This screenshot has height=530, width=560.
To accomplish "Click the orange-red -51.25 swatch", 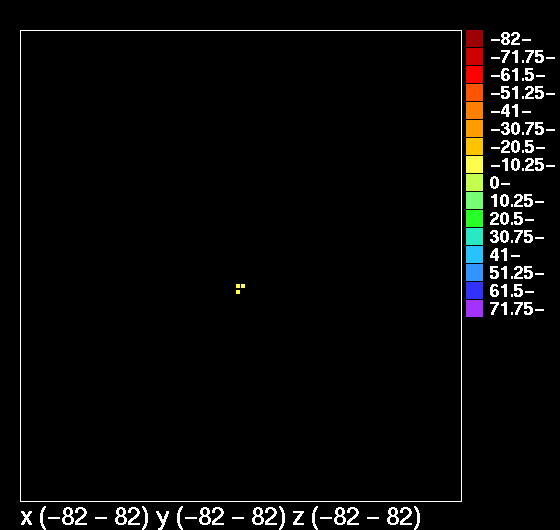I will (474, 92).
